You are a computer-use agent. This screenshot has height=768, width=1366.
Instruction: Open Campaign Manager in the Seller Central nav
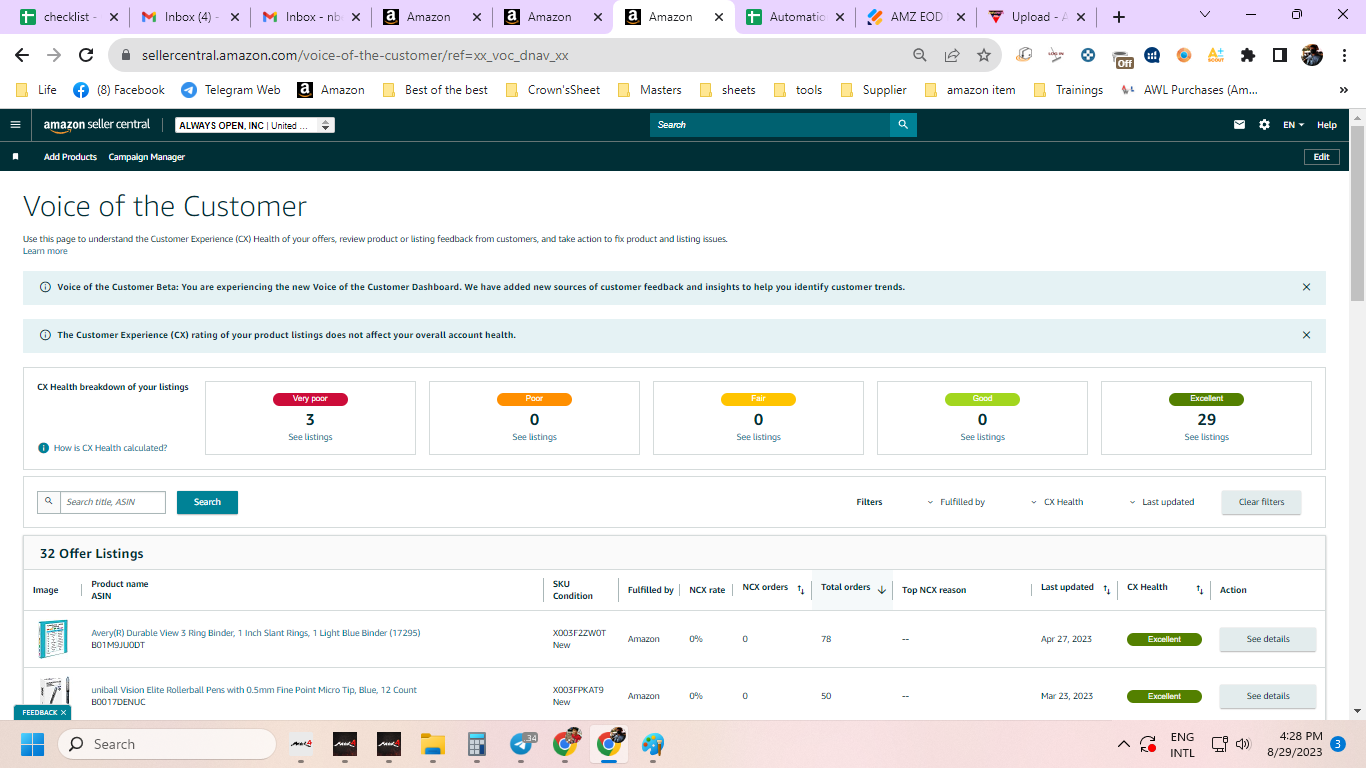147,157
